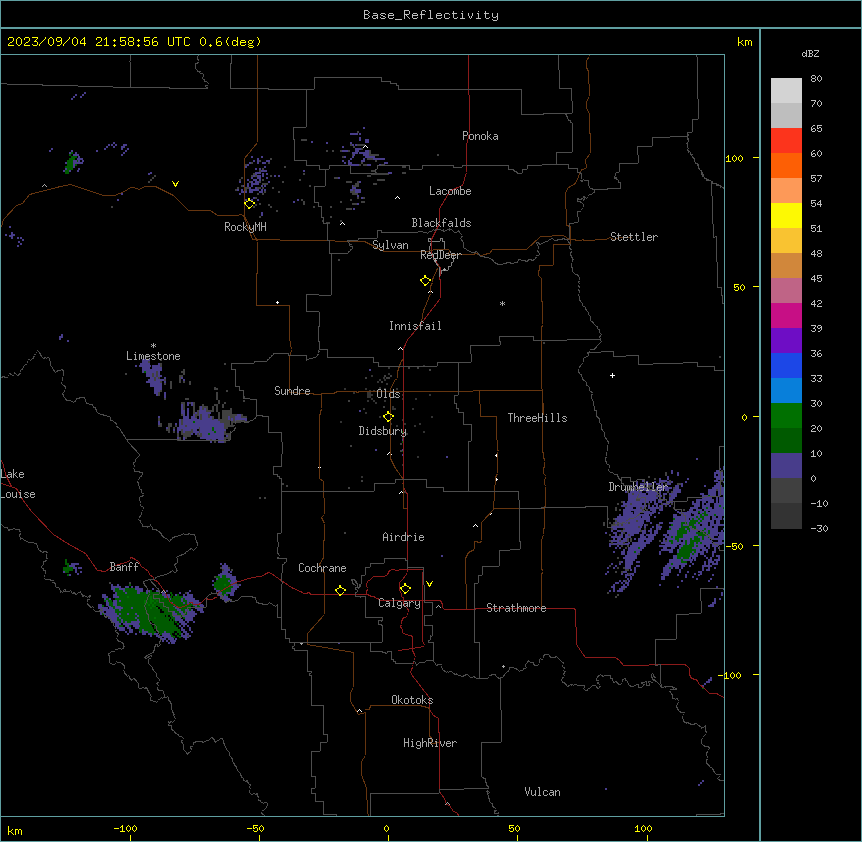
Task: Click the green echo cluster south of Banff
Action: [151, 611]
